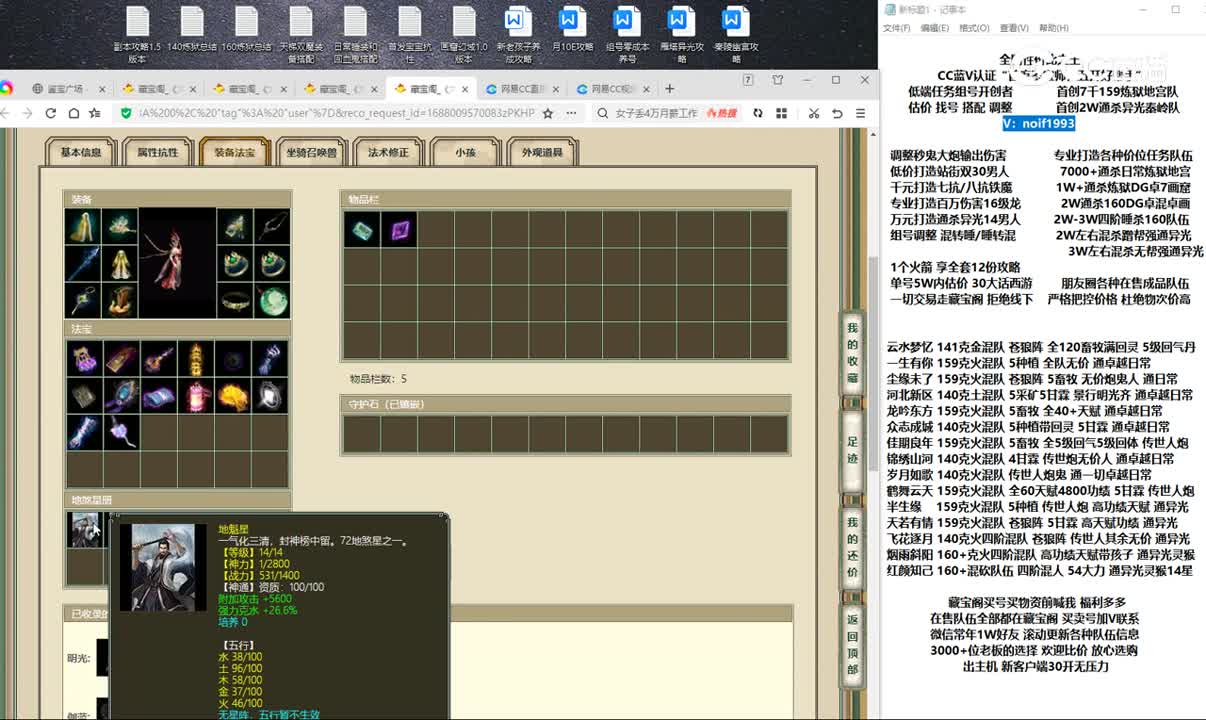This screenshot has width=1206, height=720.
Task: Open the 140炼狱总结 desktop file
Action: [192, 30]
